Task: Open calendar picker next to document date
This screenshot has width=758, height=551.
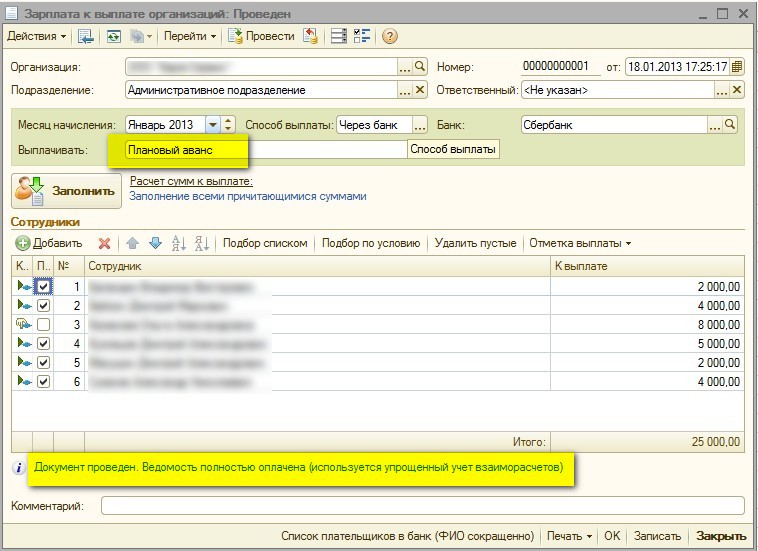Action: 737,67
